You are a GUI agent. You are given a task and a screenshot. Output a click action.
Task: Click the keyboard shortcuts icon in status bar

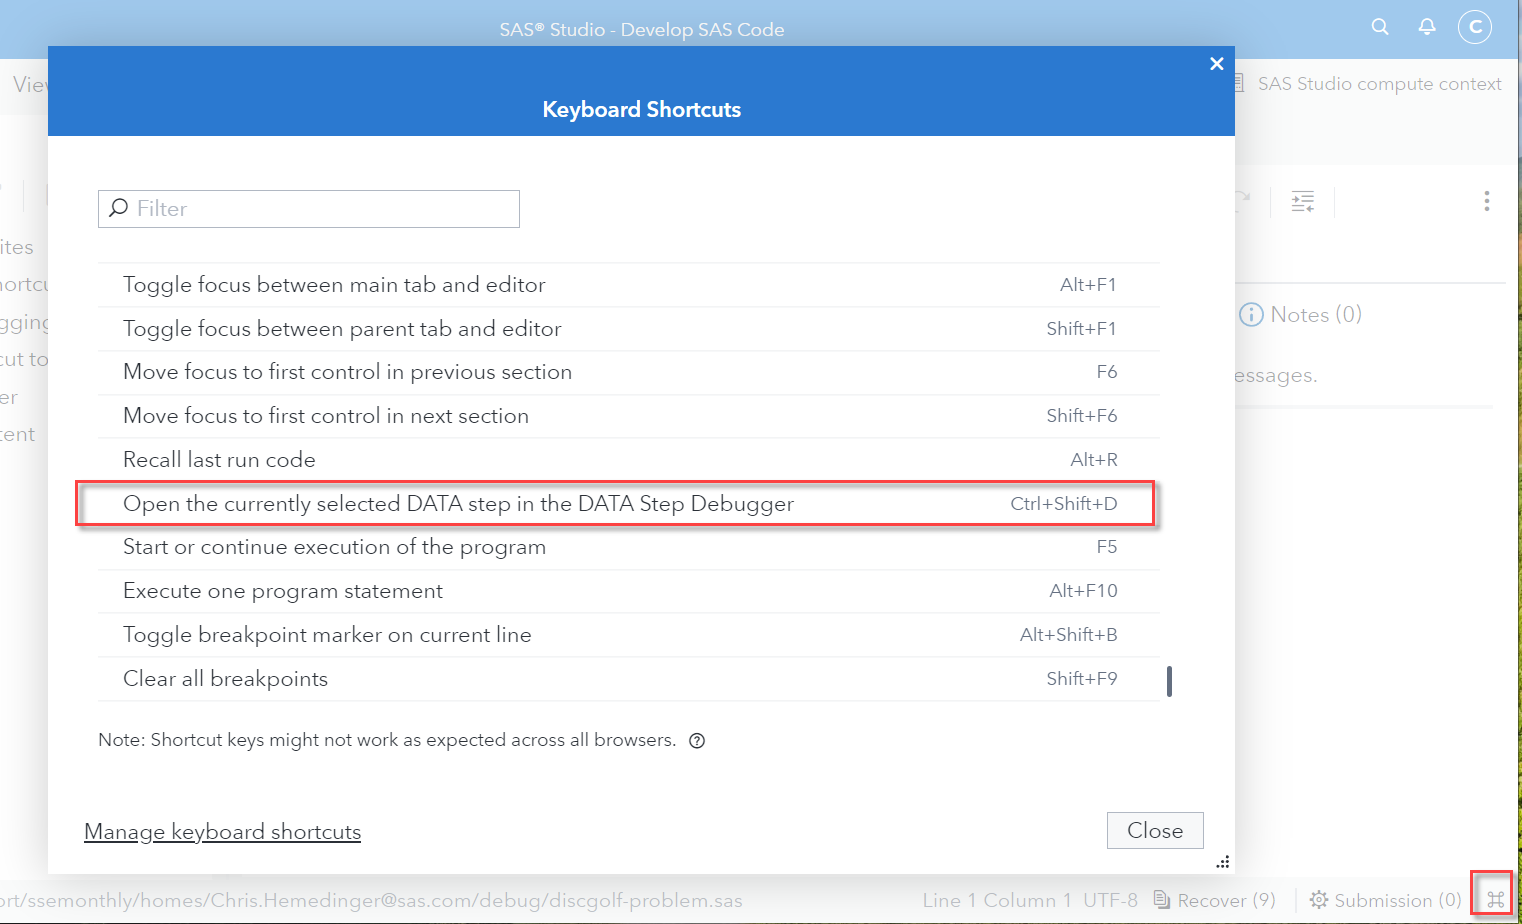(x=1495, y=900)
